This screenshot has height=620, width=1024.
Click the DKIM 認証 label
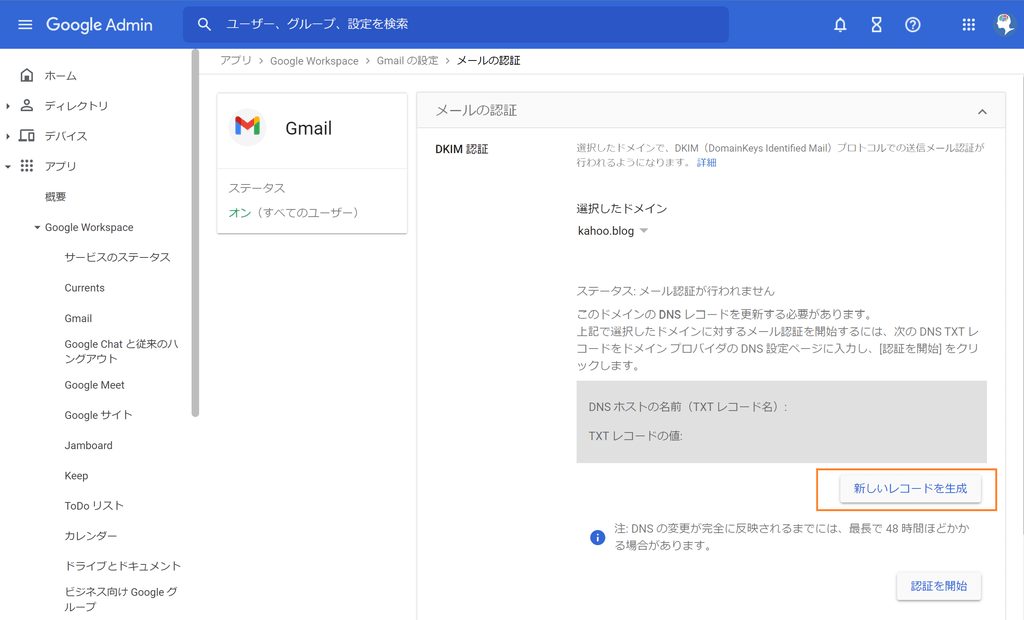point(462,150)
